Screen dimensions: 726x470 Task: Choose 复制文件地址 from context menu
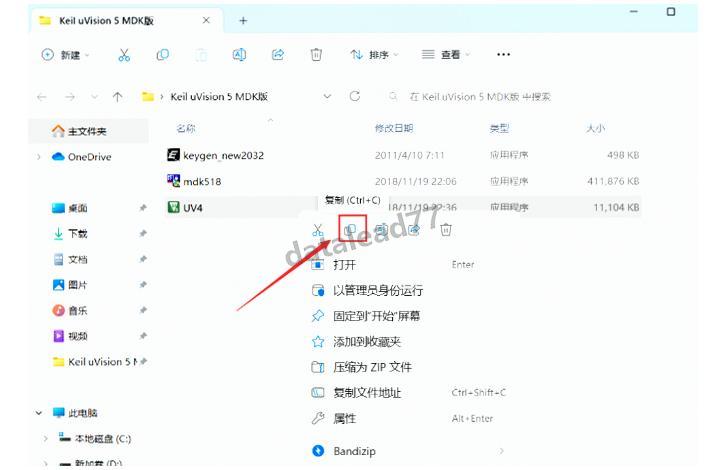(x=367, y=393)
